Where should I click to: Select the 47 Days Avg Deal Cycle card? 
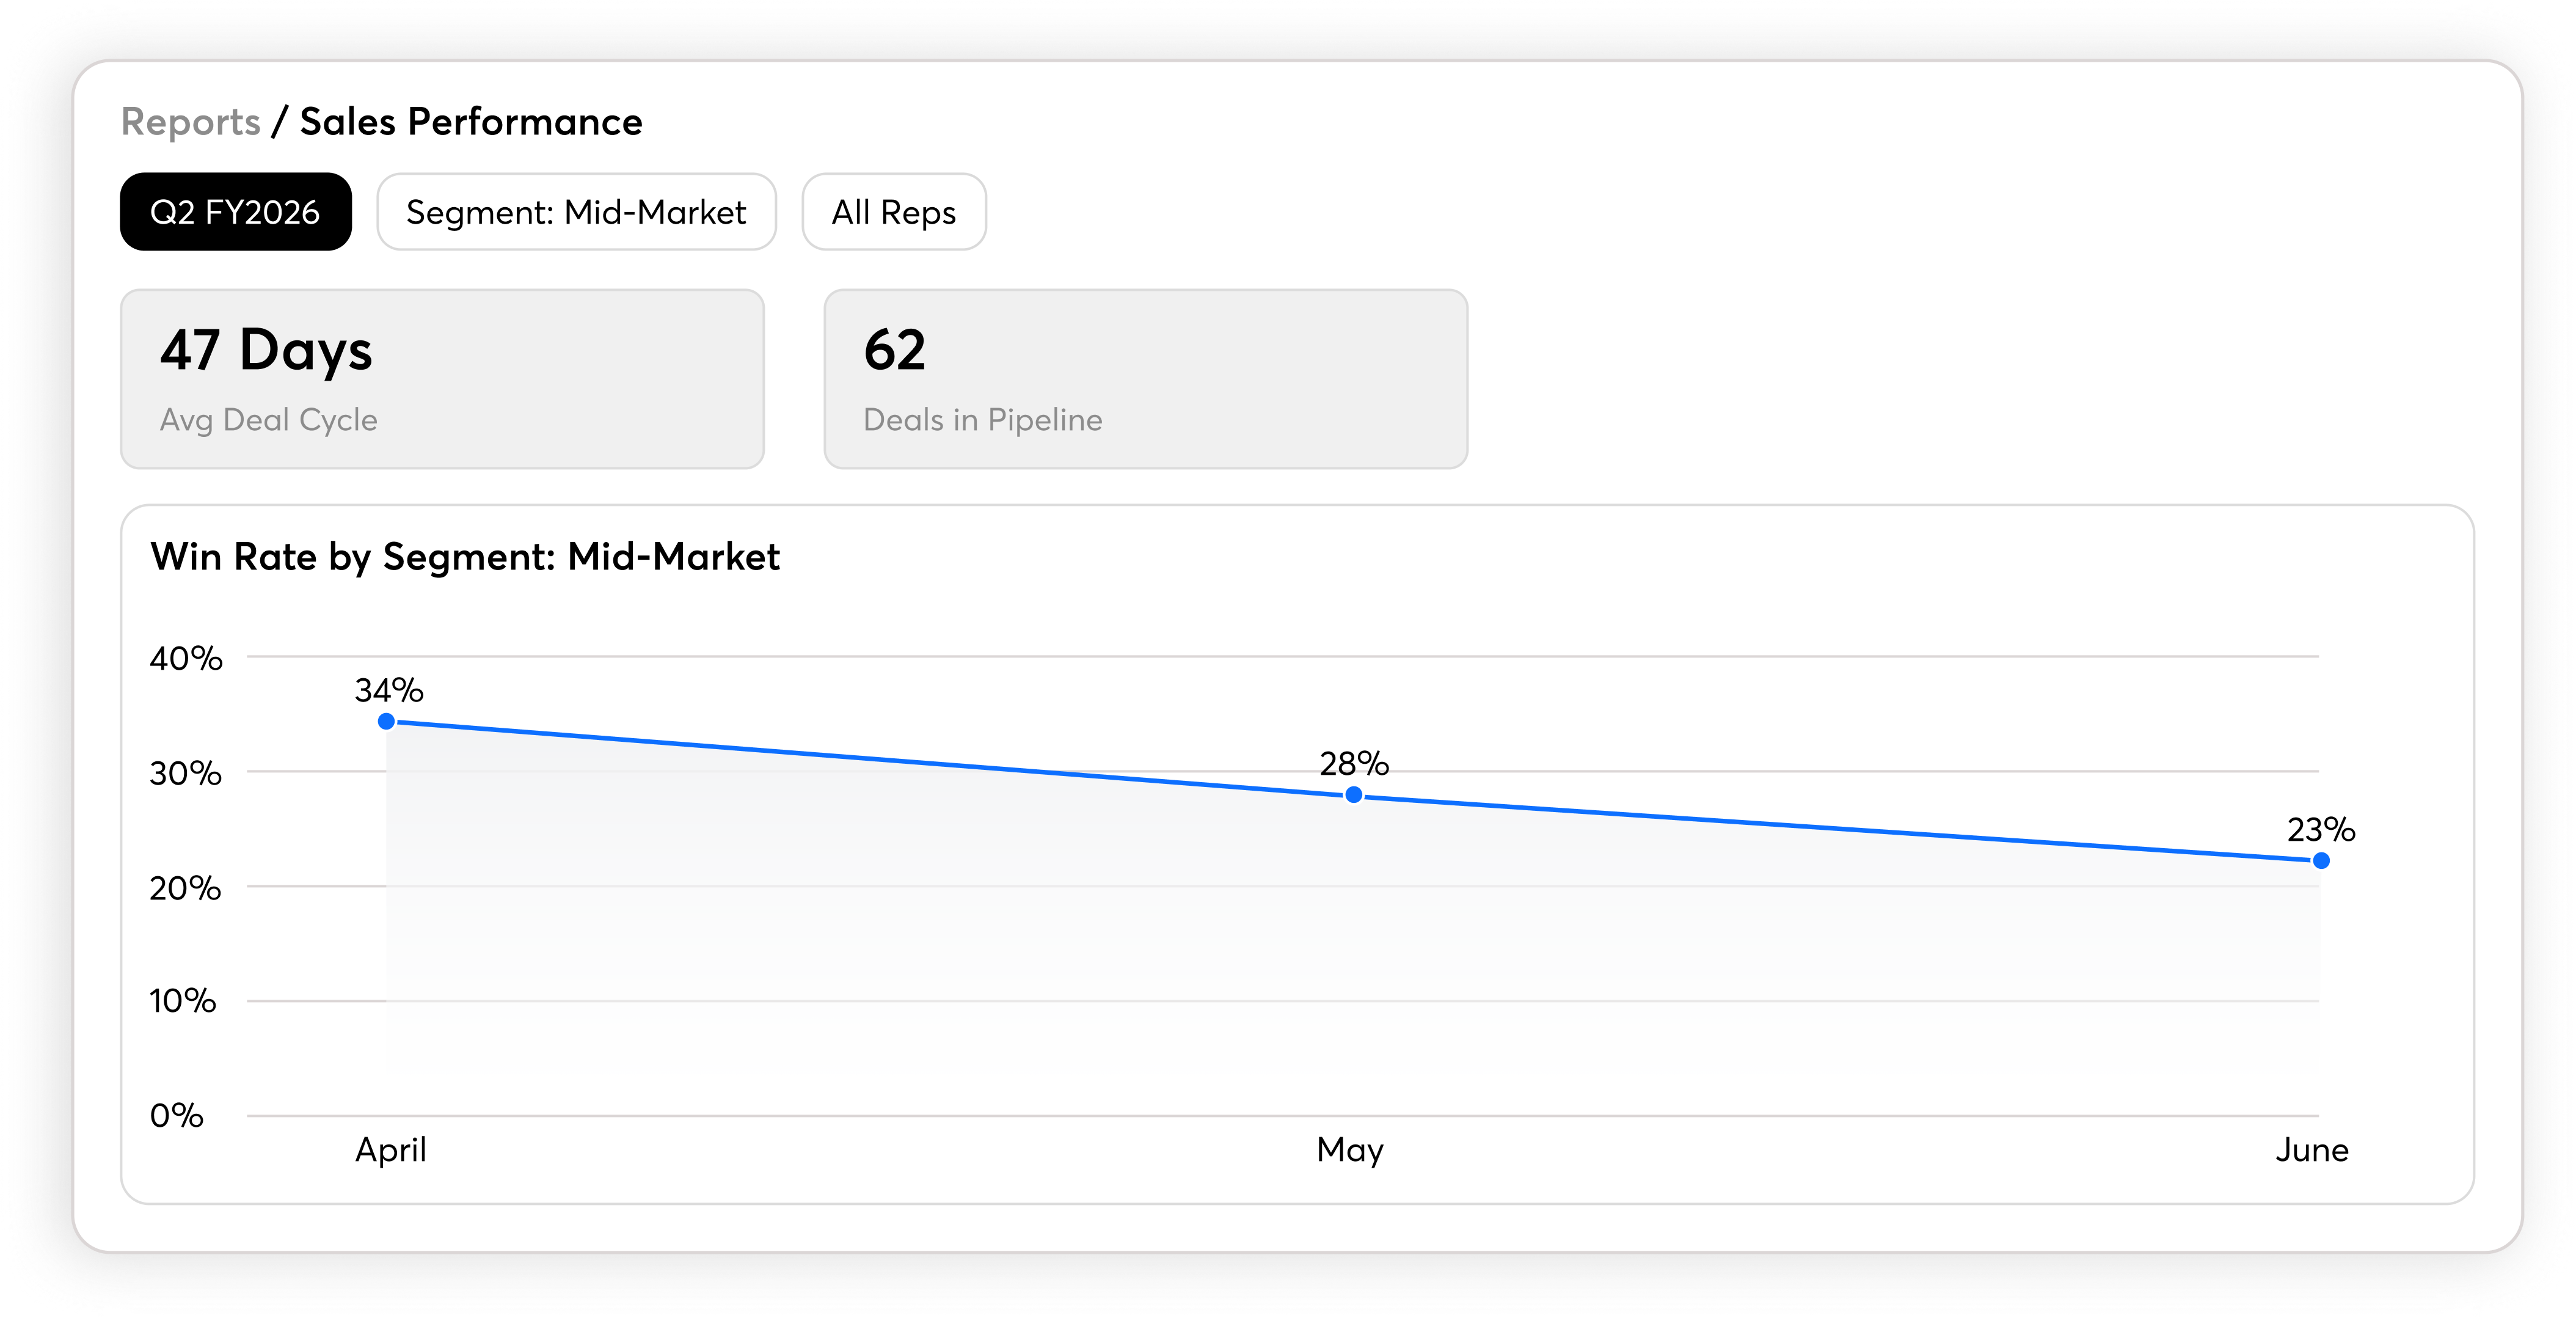pyautogui.click(x=442, y=379)
